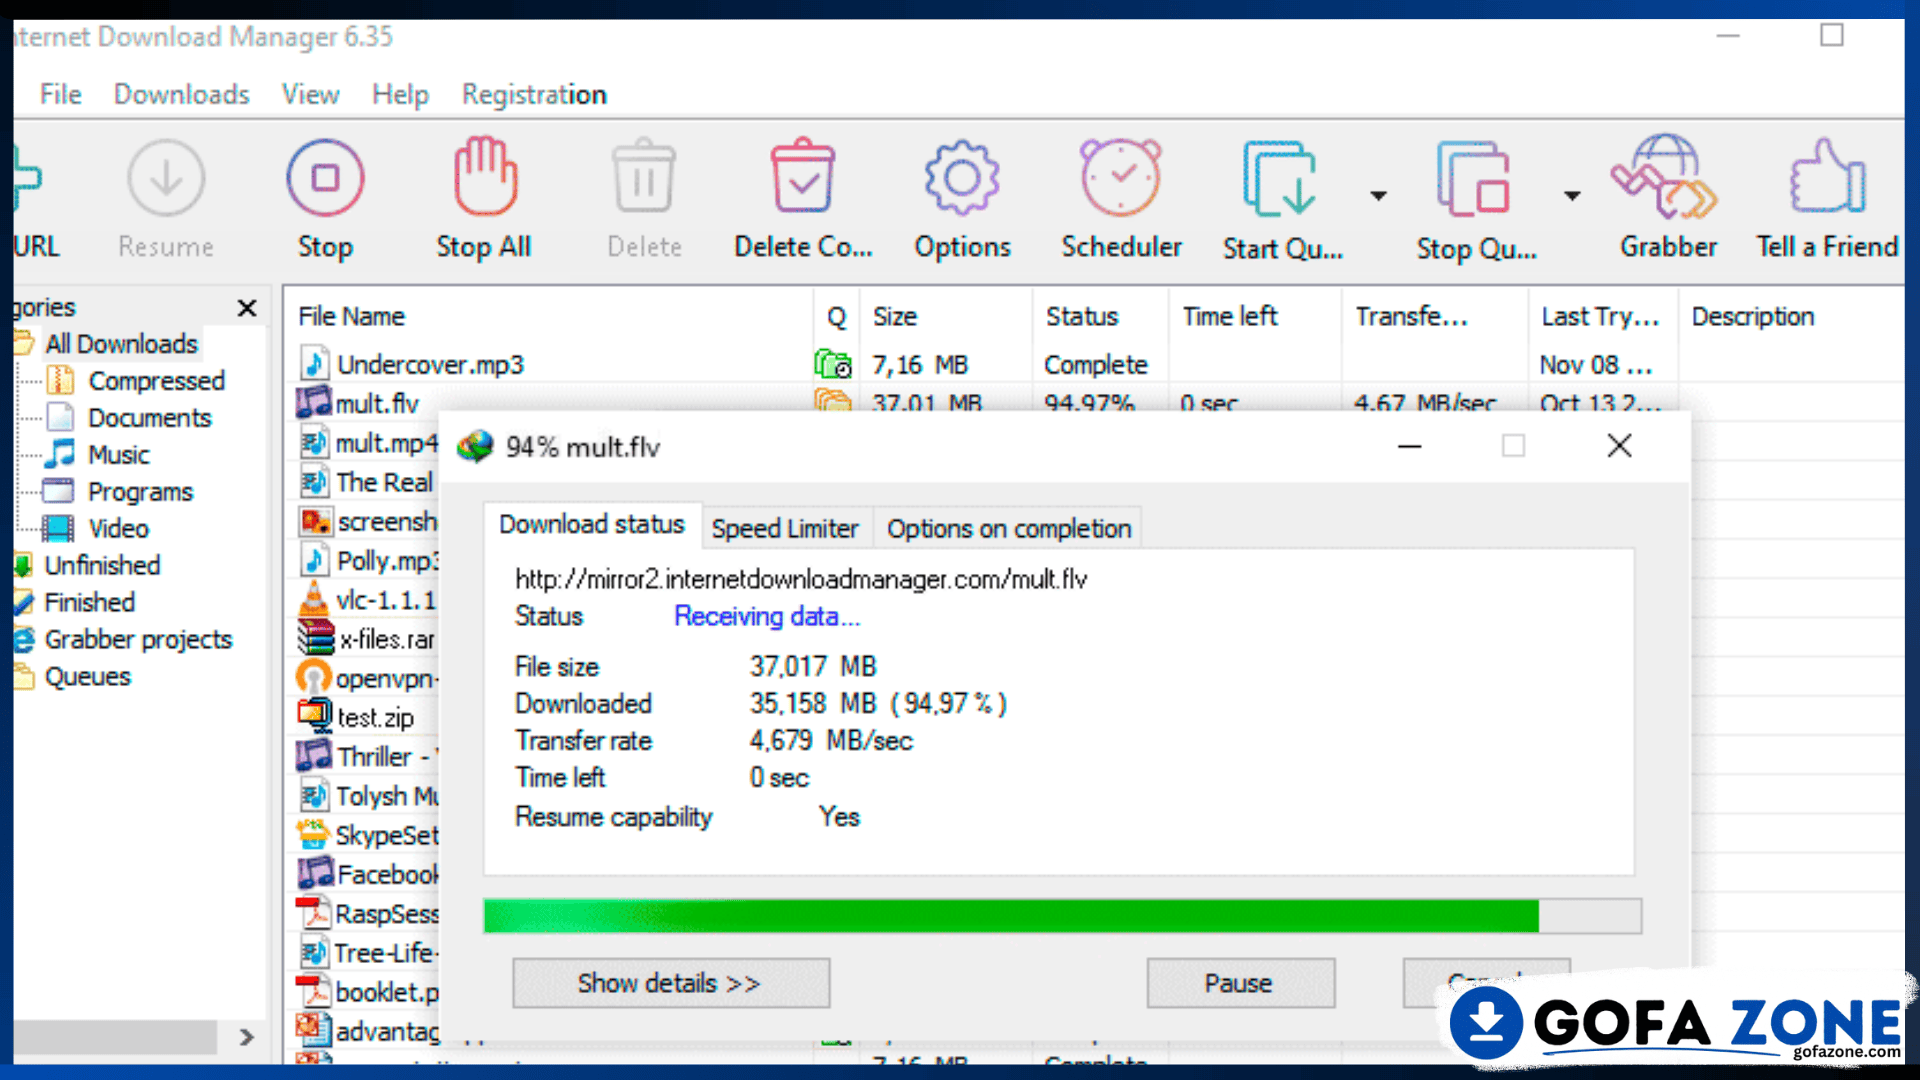
Task: Switch to Options on completion tab
Action: pyautogui.click(x=1008, y=528)
